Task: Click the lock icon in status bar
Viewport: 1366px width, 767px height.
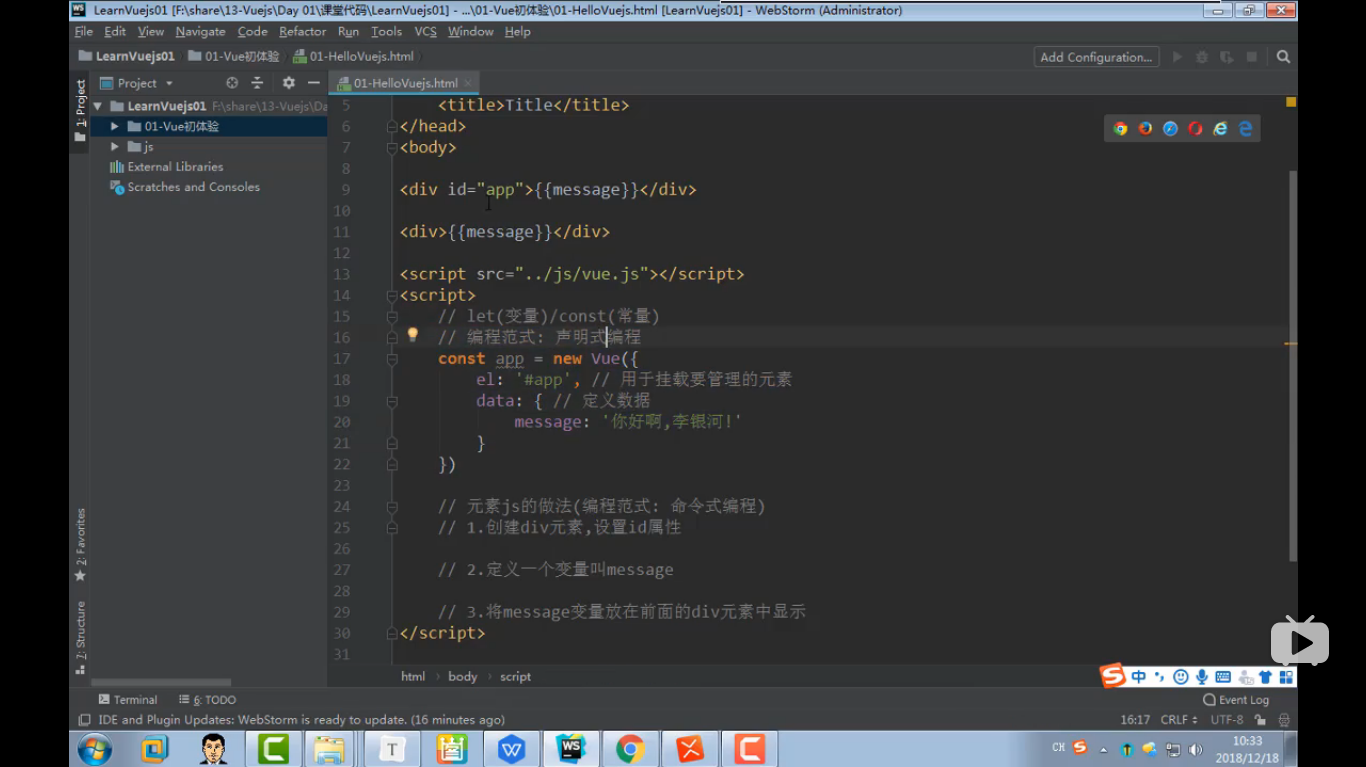Action: (x=1261, y=720)
